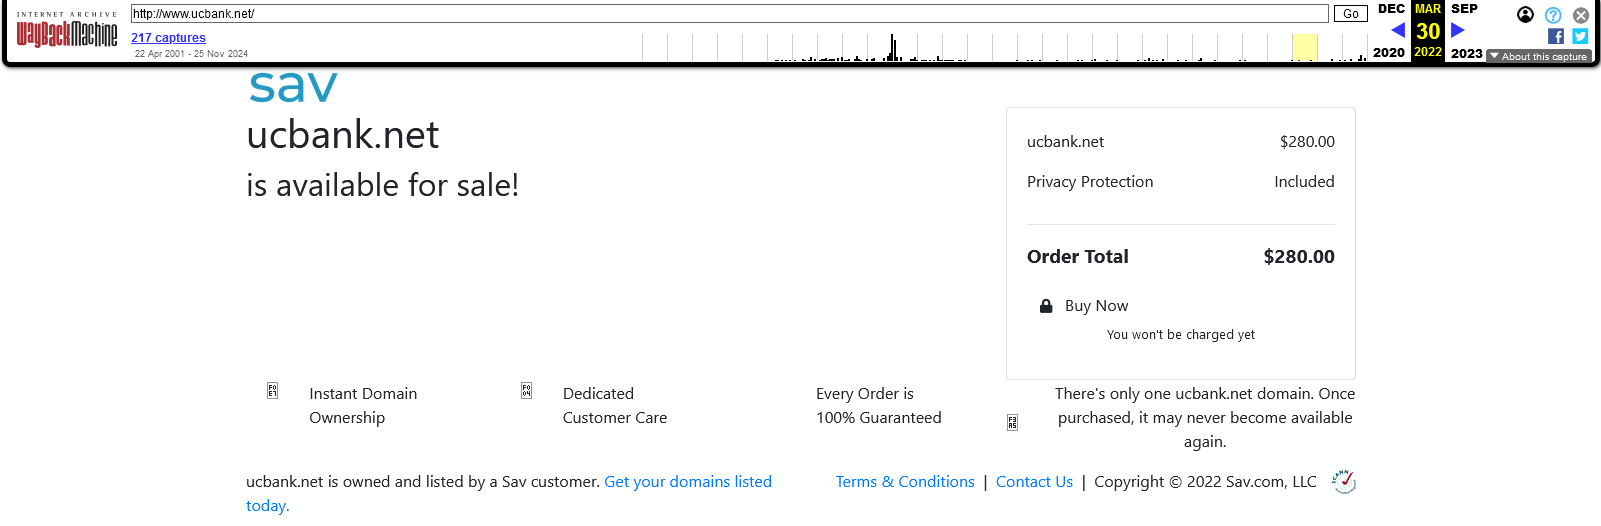Open Terms & Conditions link
Viewport: 1601px width, 526px height.
coord(905,482)
